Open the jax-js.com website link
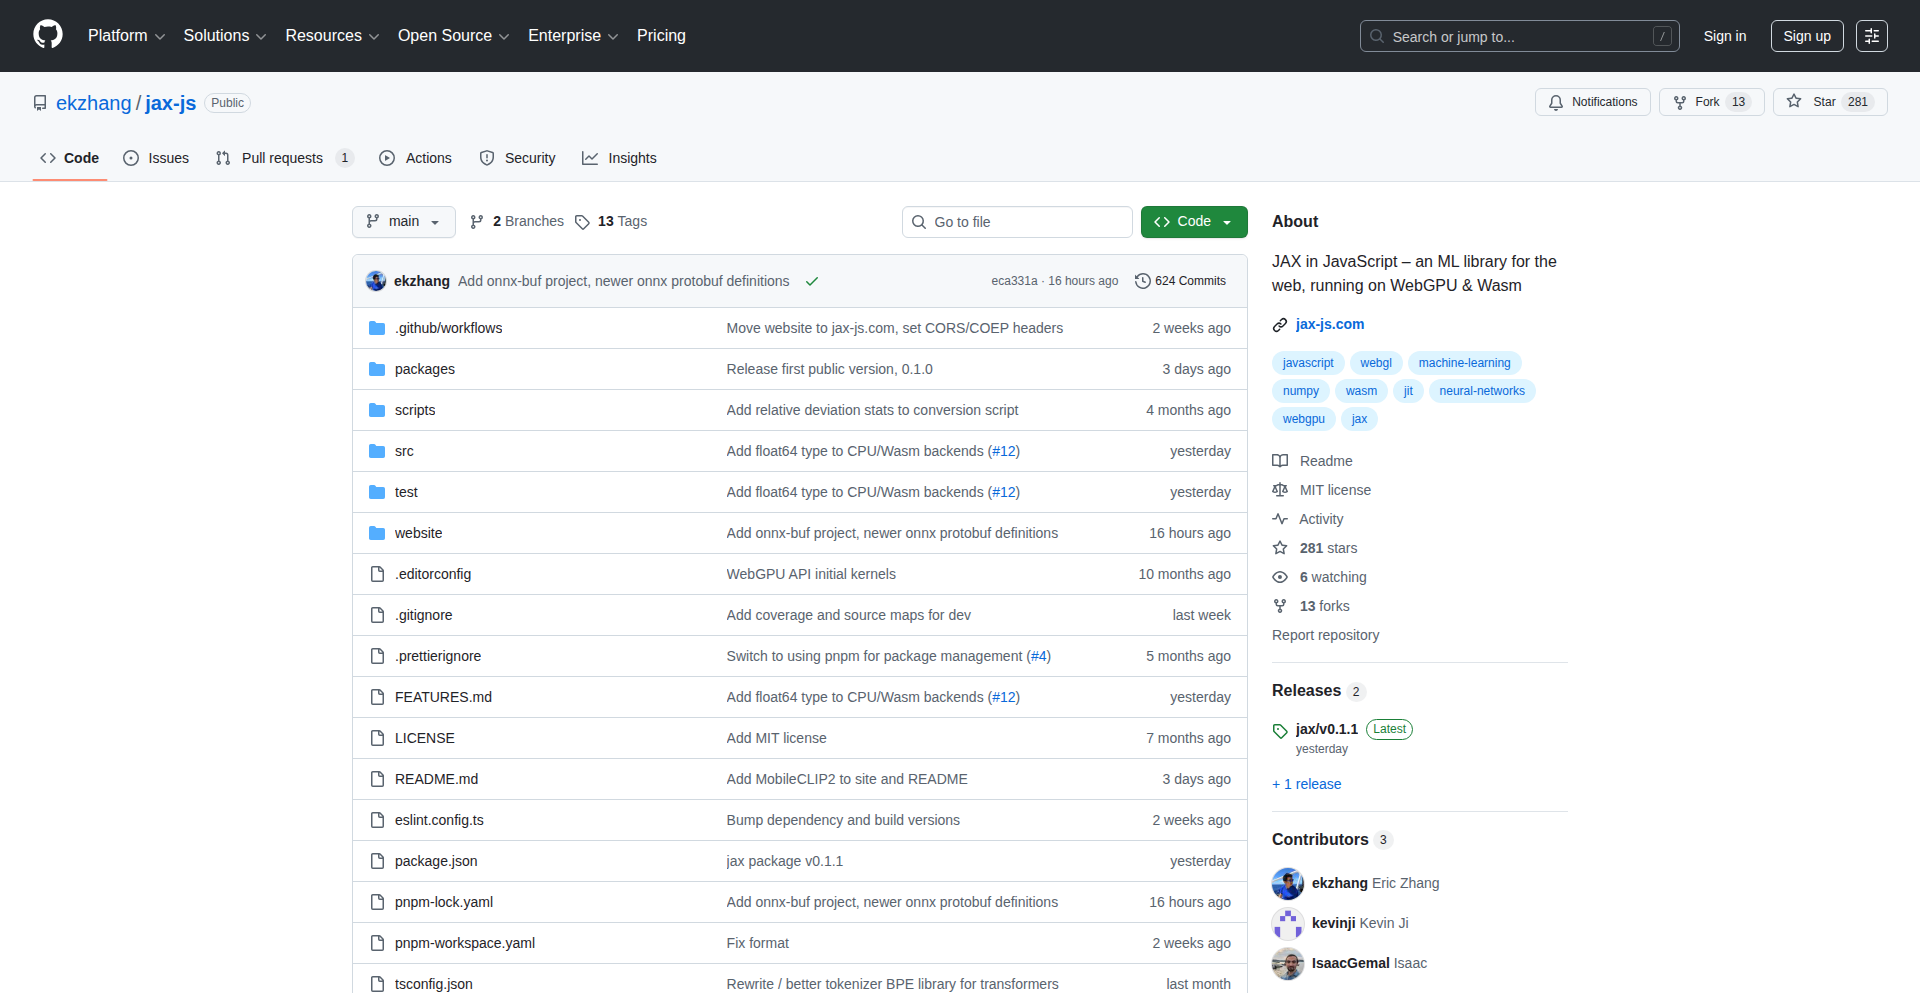This screenshot has height=993, width=1920. coord(1330,324)
